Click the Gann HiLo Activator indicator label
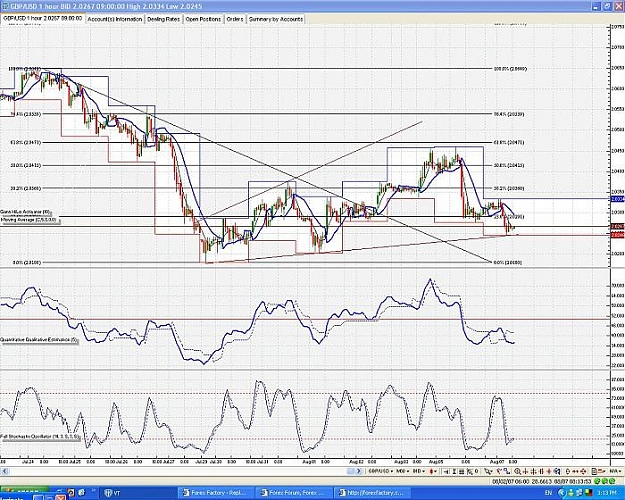The height and width of the screenshot is (500, 625). point(26,212)
